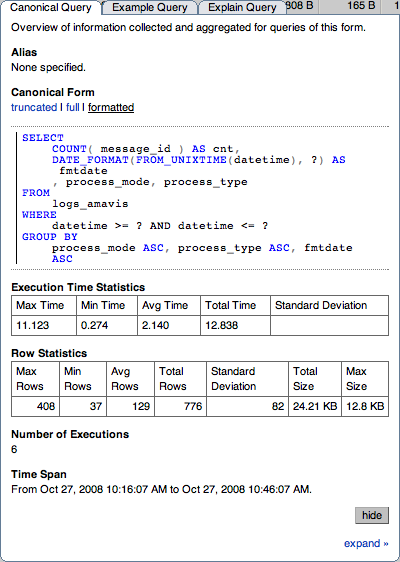
Task: Click the Row Statistics heading
Action: pyautogui.click(x=49, y=353)
